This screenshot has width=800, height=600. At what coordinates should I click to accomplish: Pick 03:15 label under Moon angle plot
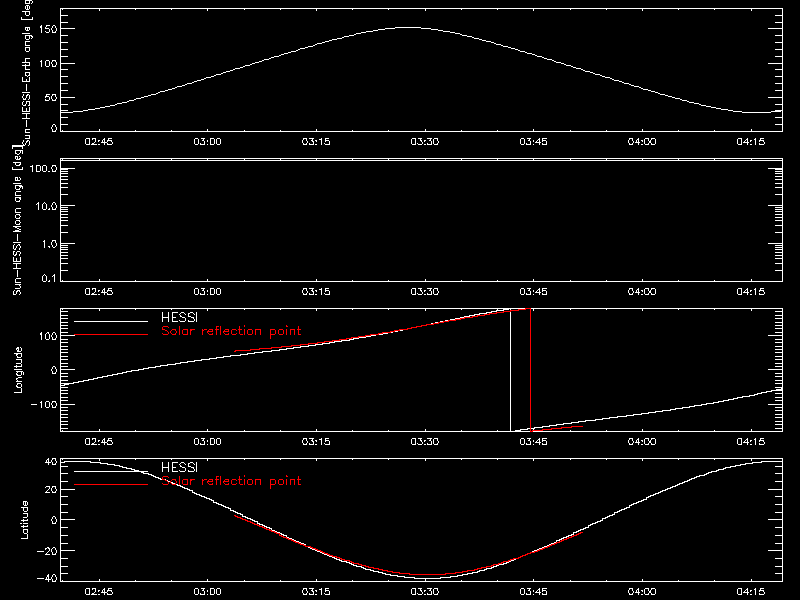316,292
